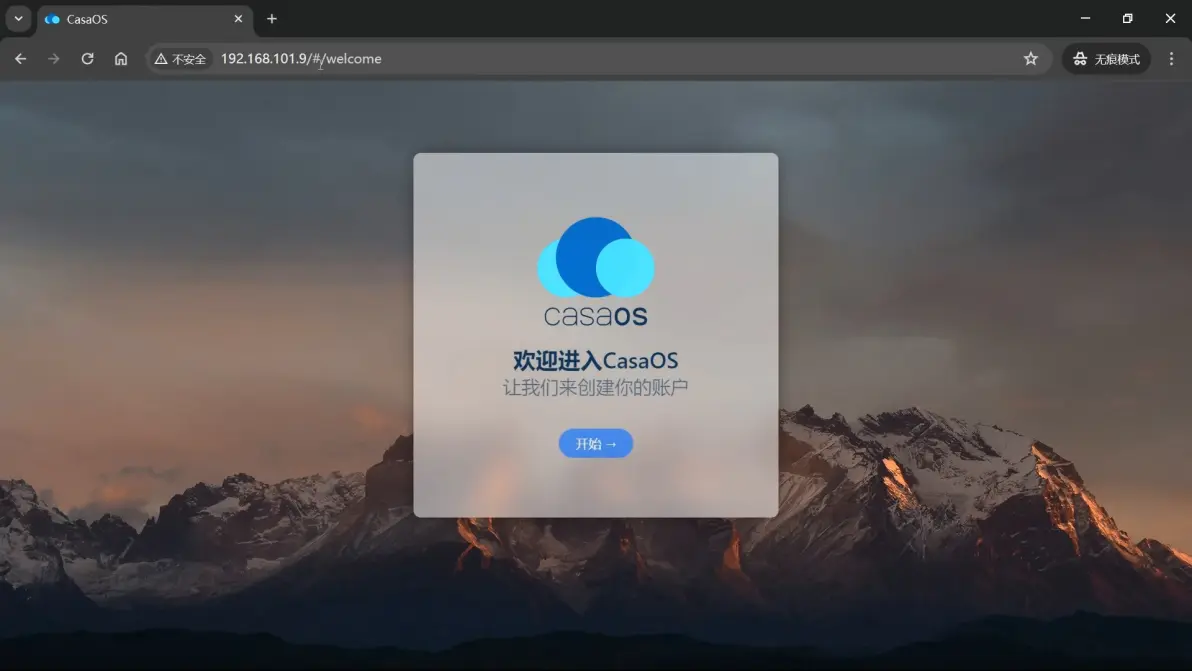
Task: Minimize the browser window
Action: pos(1085,19)
